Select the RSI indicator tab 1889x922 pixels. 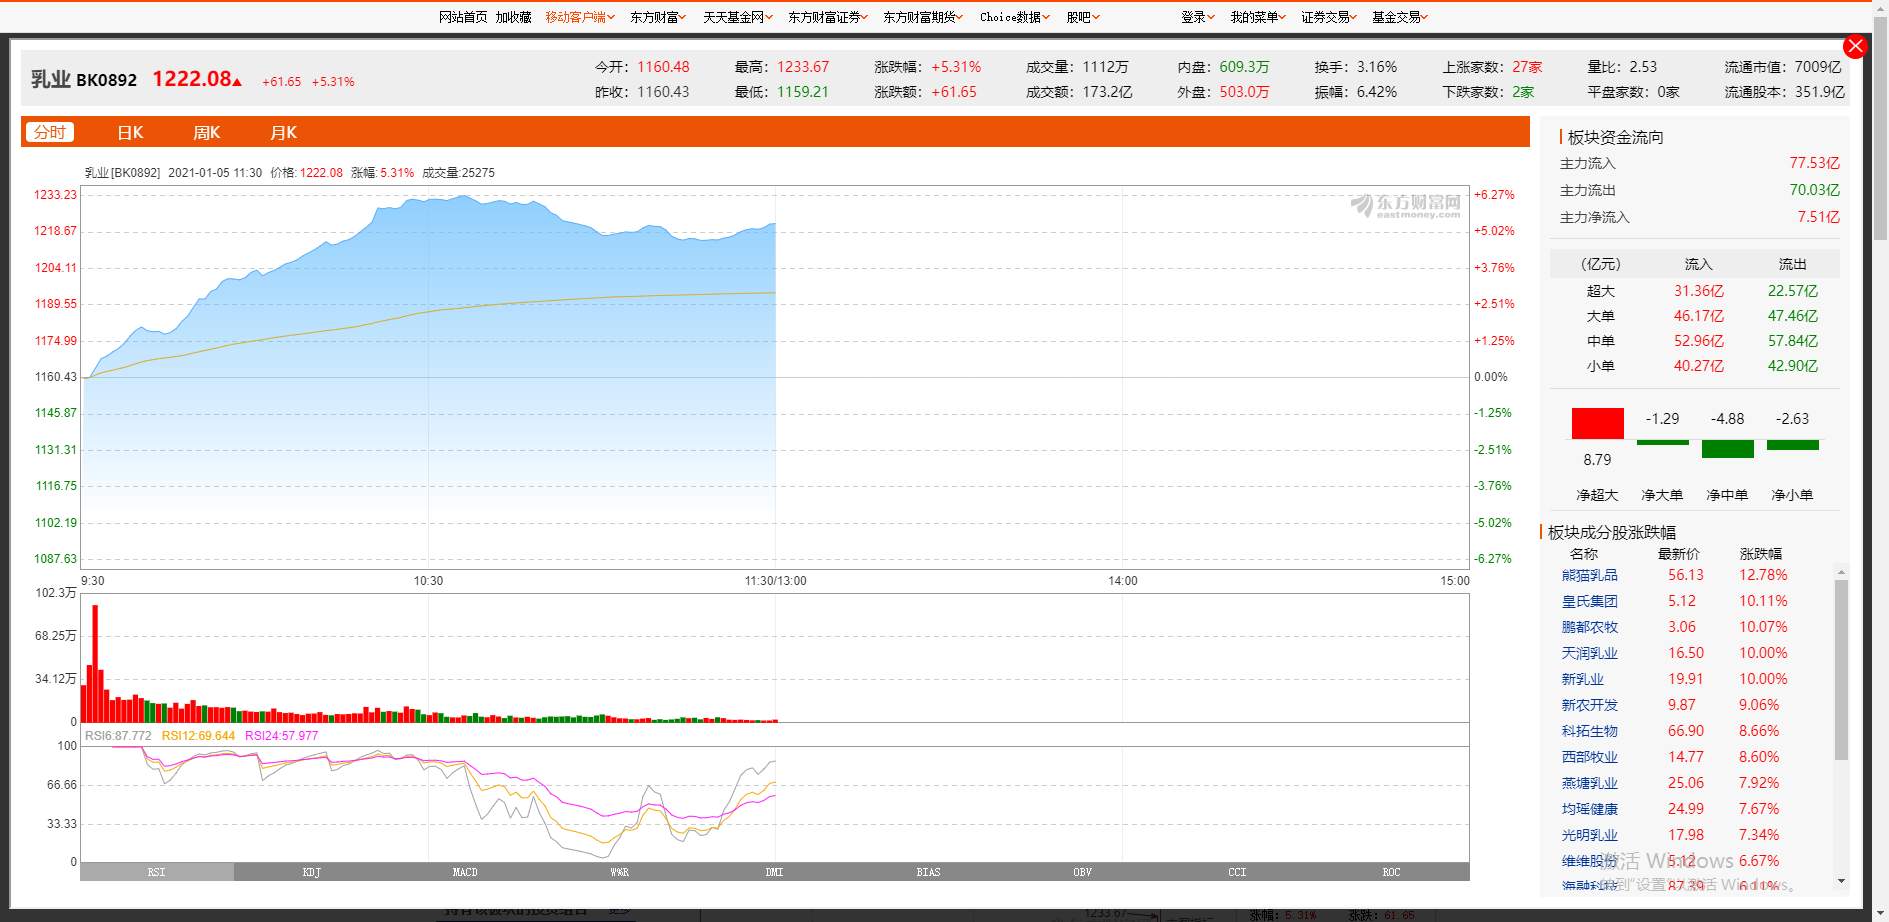click(157, 872)
